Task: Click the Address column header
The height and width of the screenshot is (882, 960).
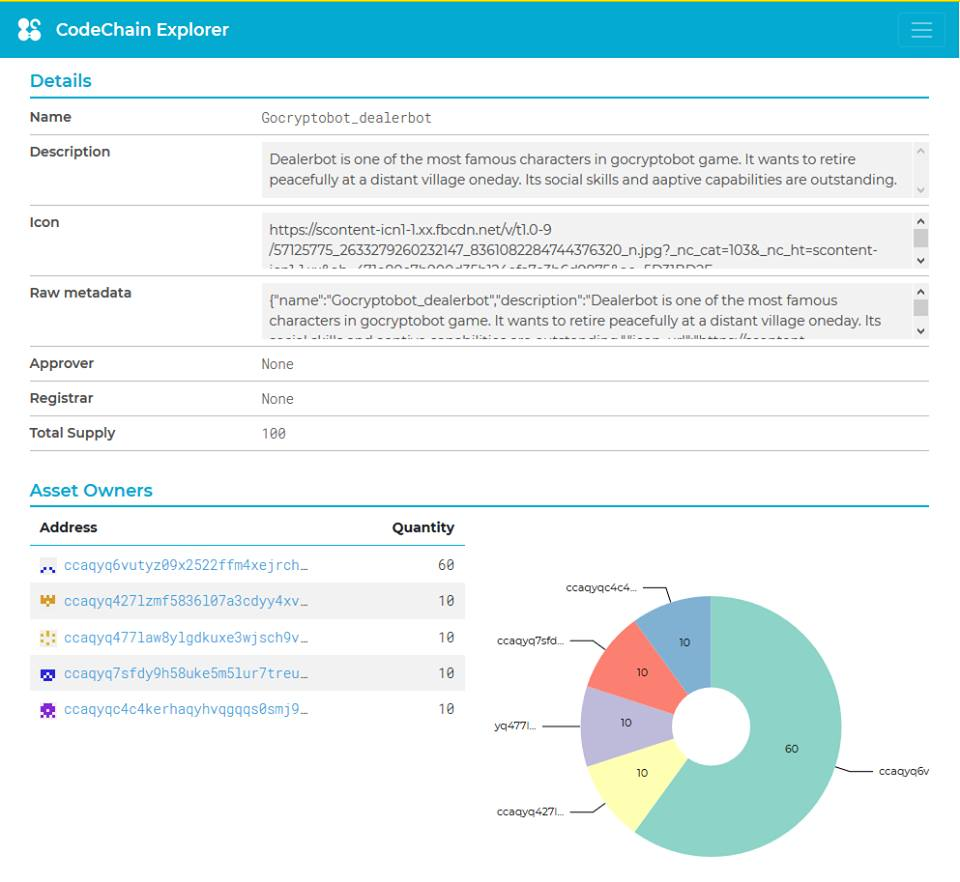Action: [69, 528]
